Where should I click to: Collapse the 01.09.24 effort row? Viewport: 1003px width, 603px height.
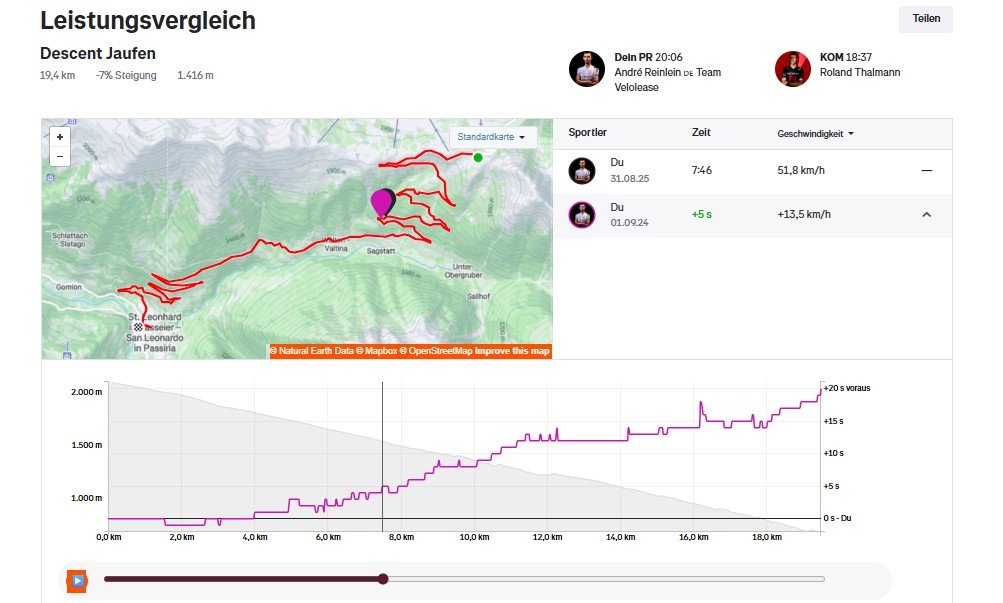tap(926, 214)
